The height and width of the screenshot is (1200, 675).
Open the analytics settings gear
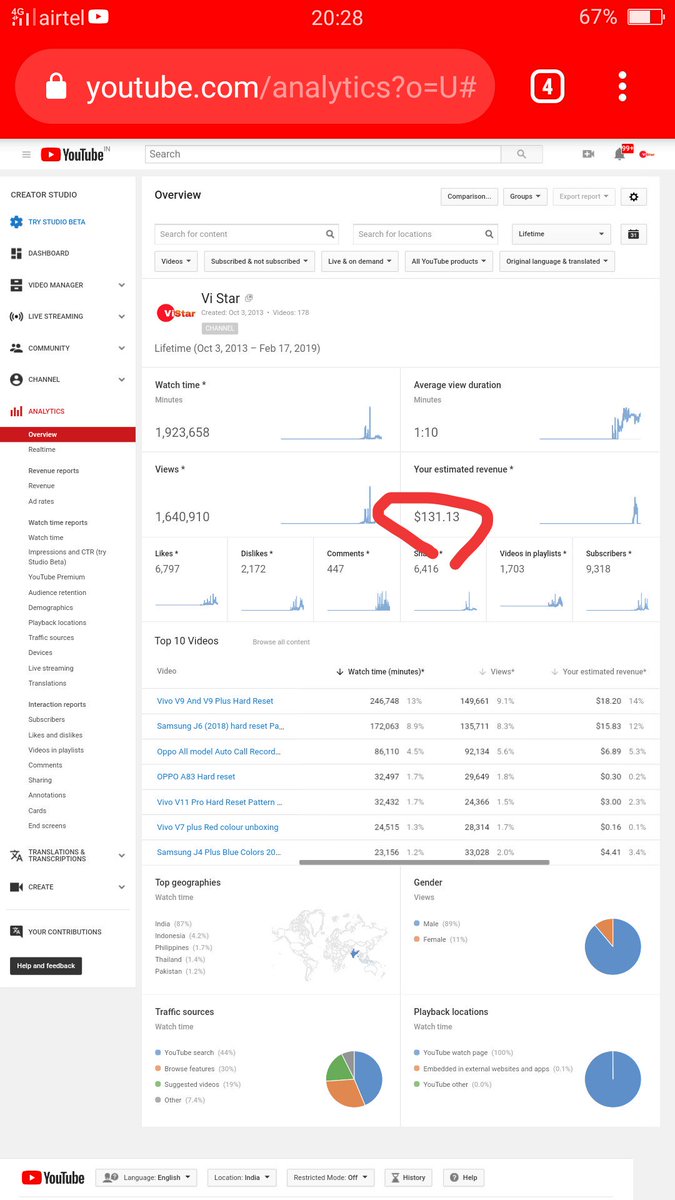click(x=633, y=197)
